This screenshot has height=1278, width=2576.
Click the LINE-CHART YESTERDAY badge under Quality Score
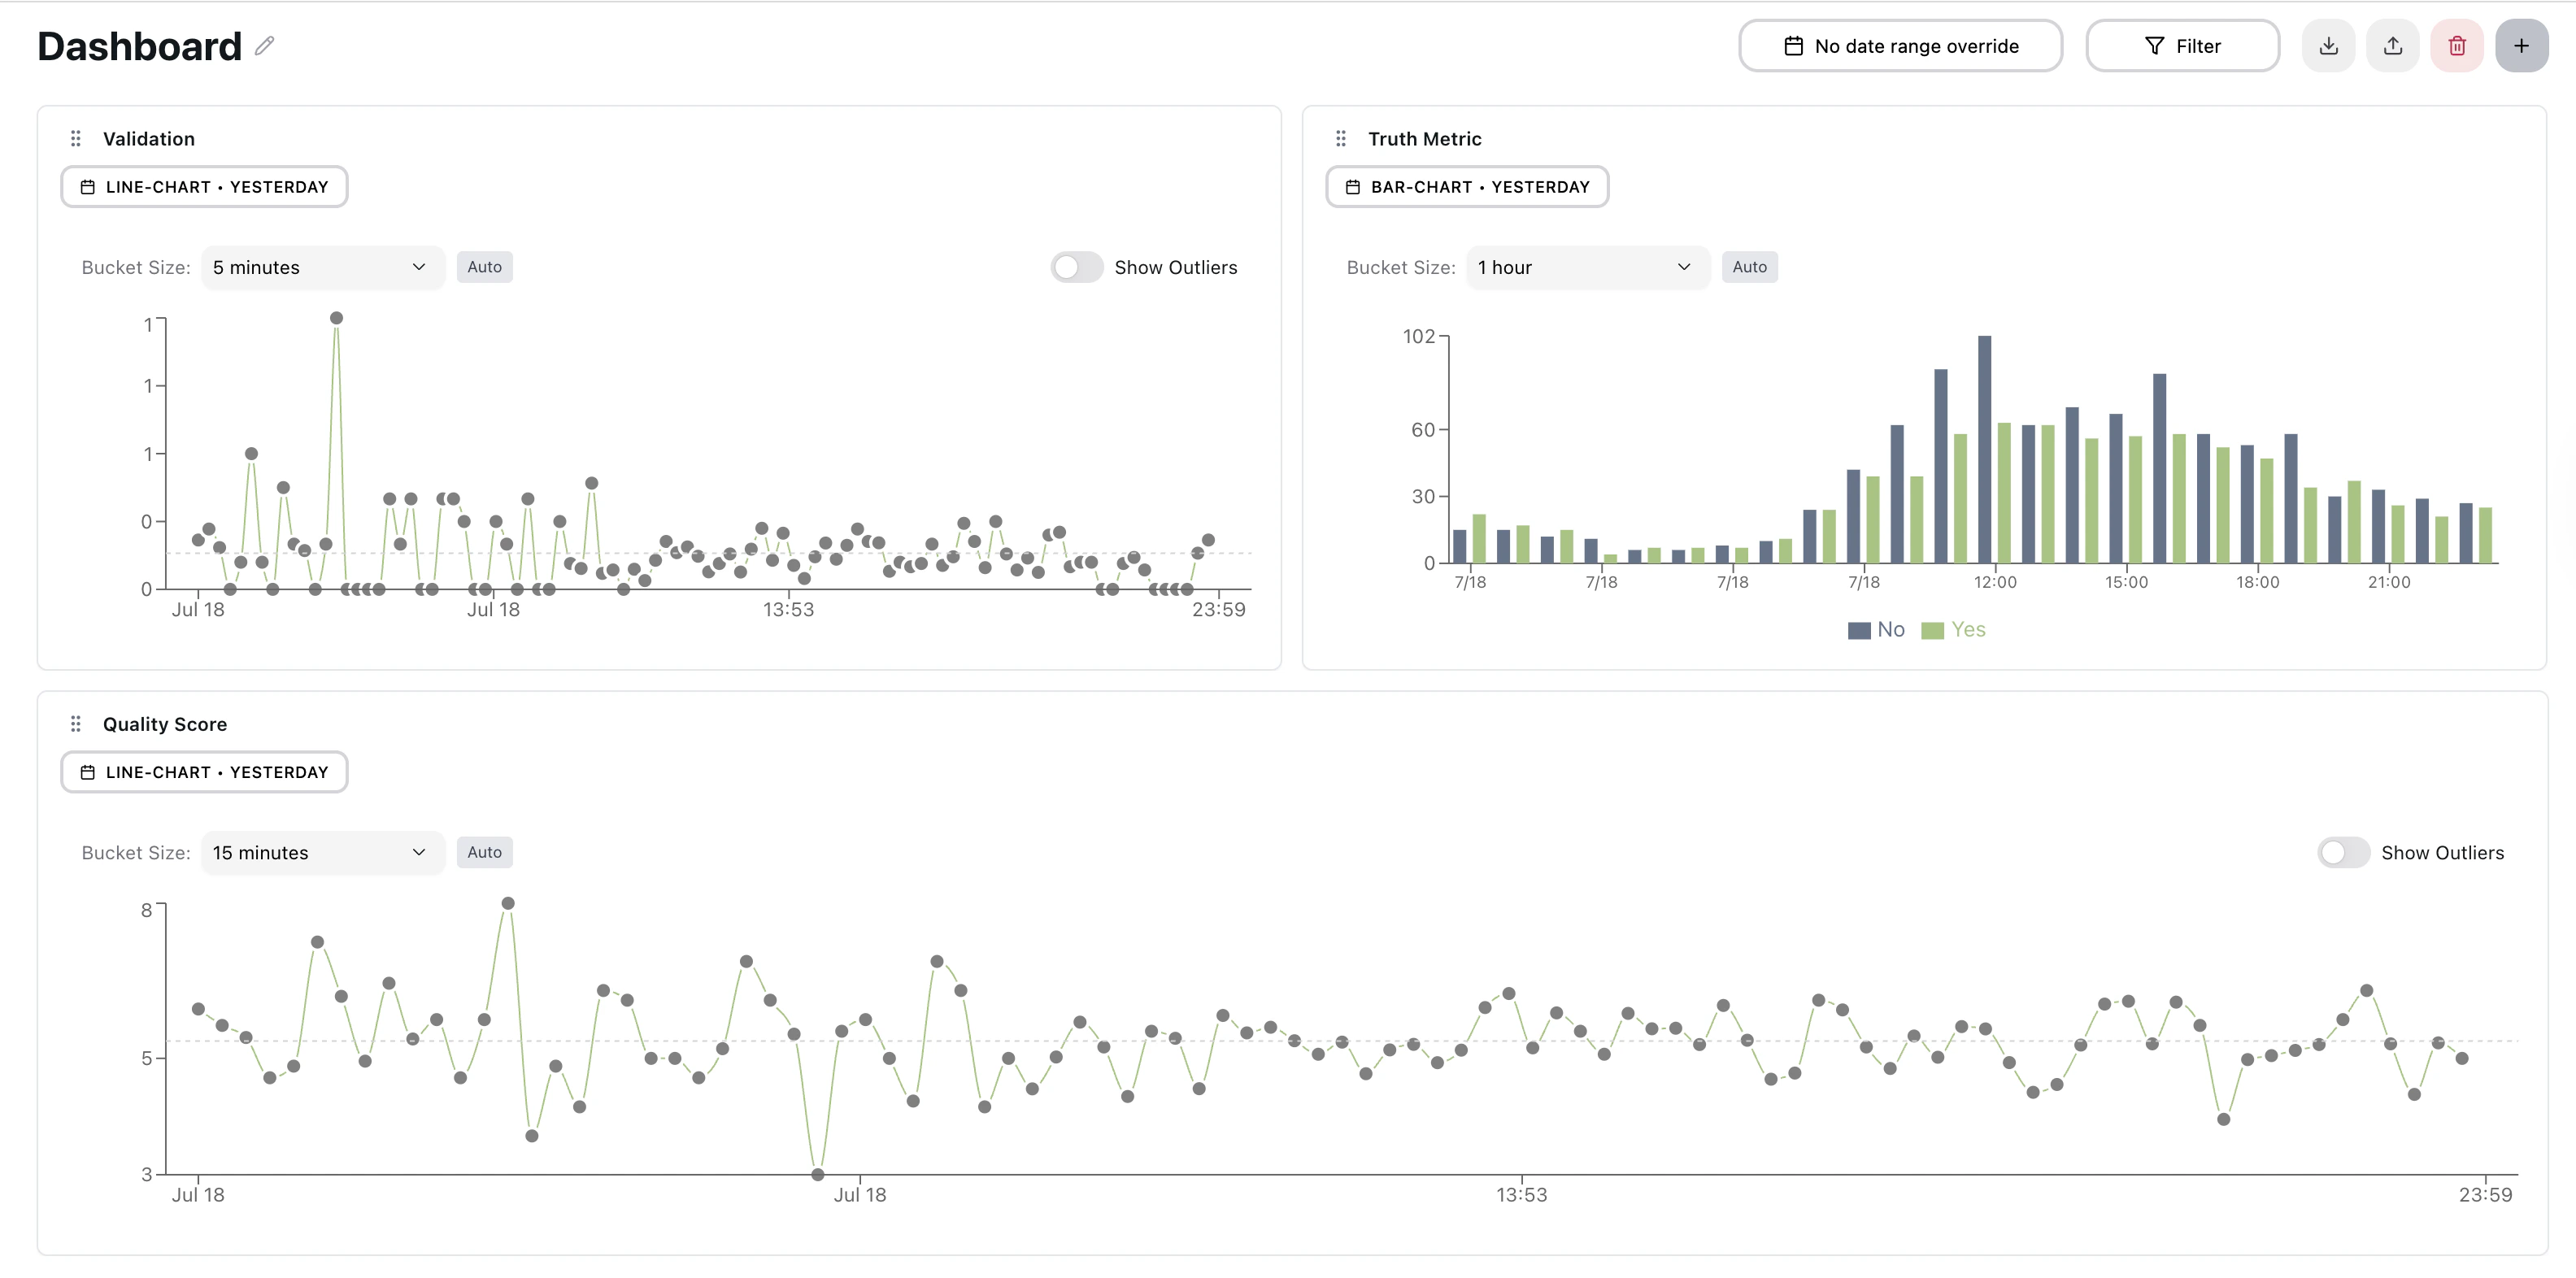203,771
